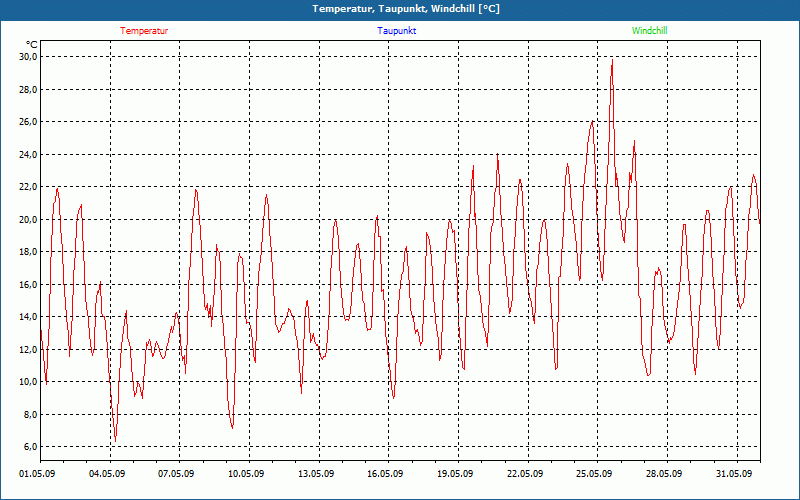Click the 28.05.09 date label

coord(664,474)
